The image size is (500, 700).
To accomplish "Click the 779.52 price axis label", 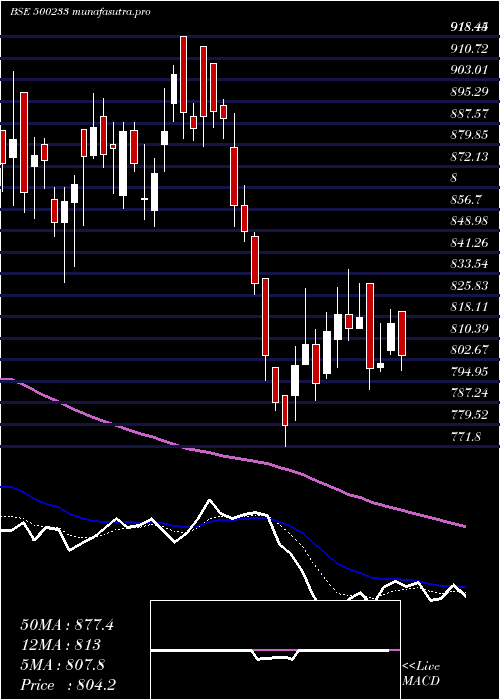I will coord(470,415).
